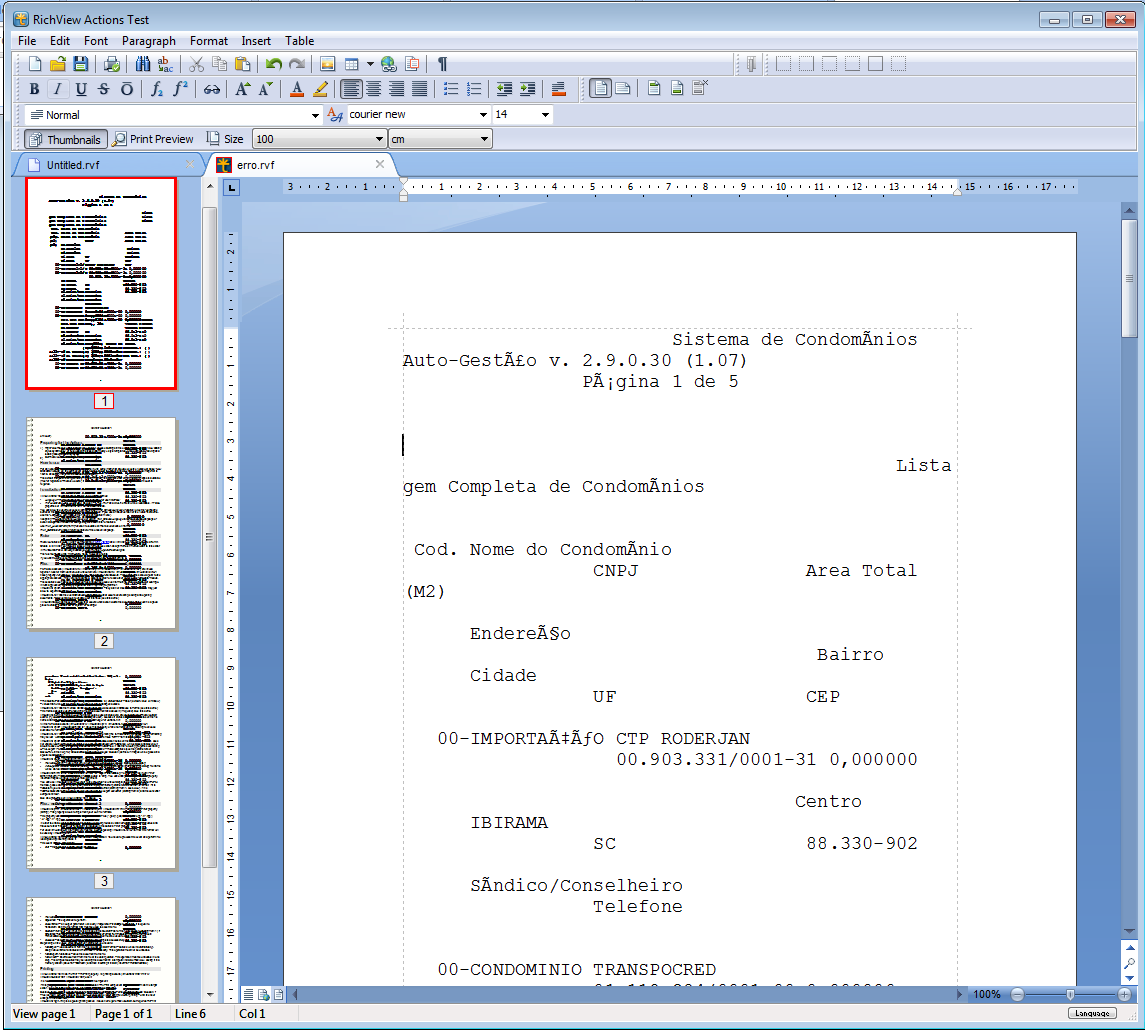Screen dimensions: 1145x1032
Task: Toggle Strikethrough formatting
Action: (x=104, y=89)
